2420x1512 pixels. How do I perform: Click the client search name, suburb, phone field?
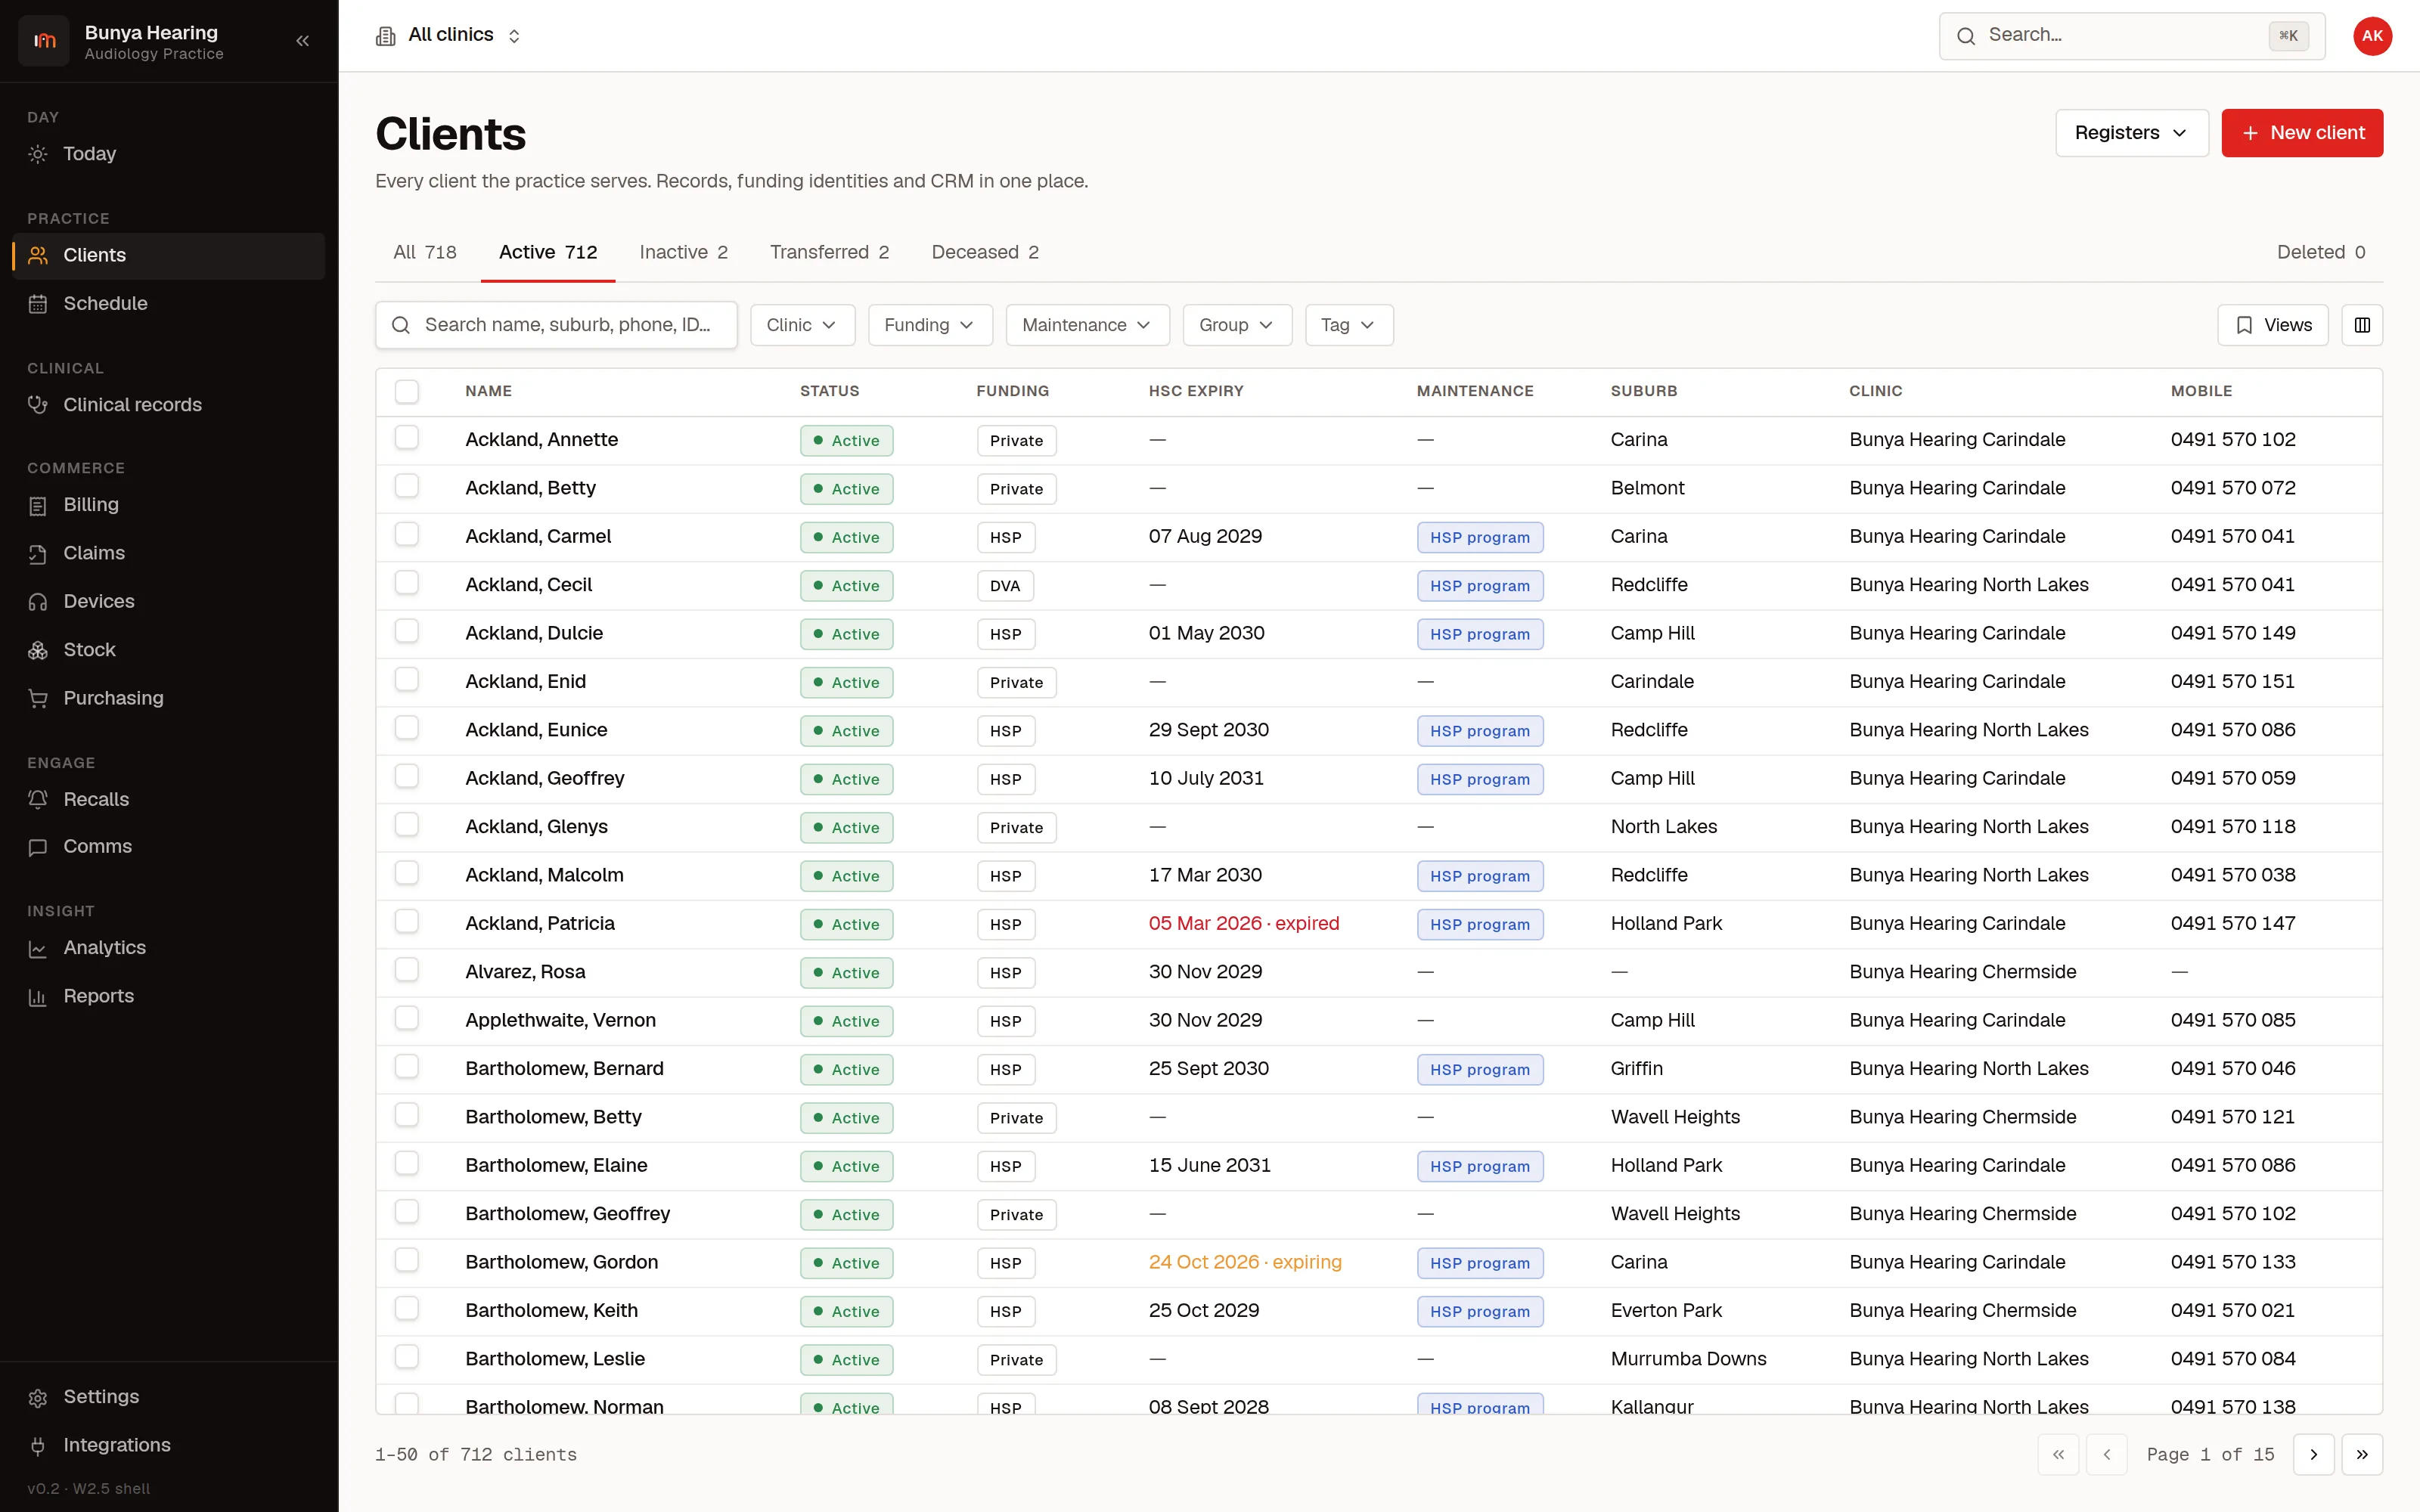(x=556, y=325)
